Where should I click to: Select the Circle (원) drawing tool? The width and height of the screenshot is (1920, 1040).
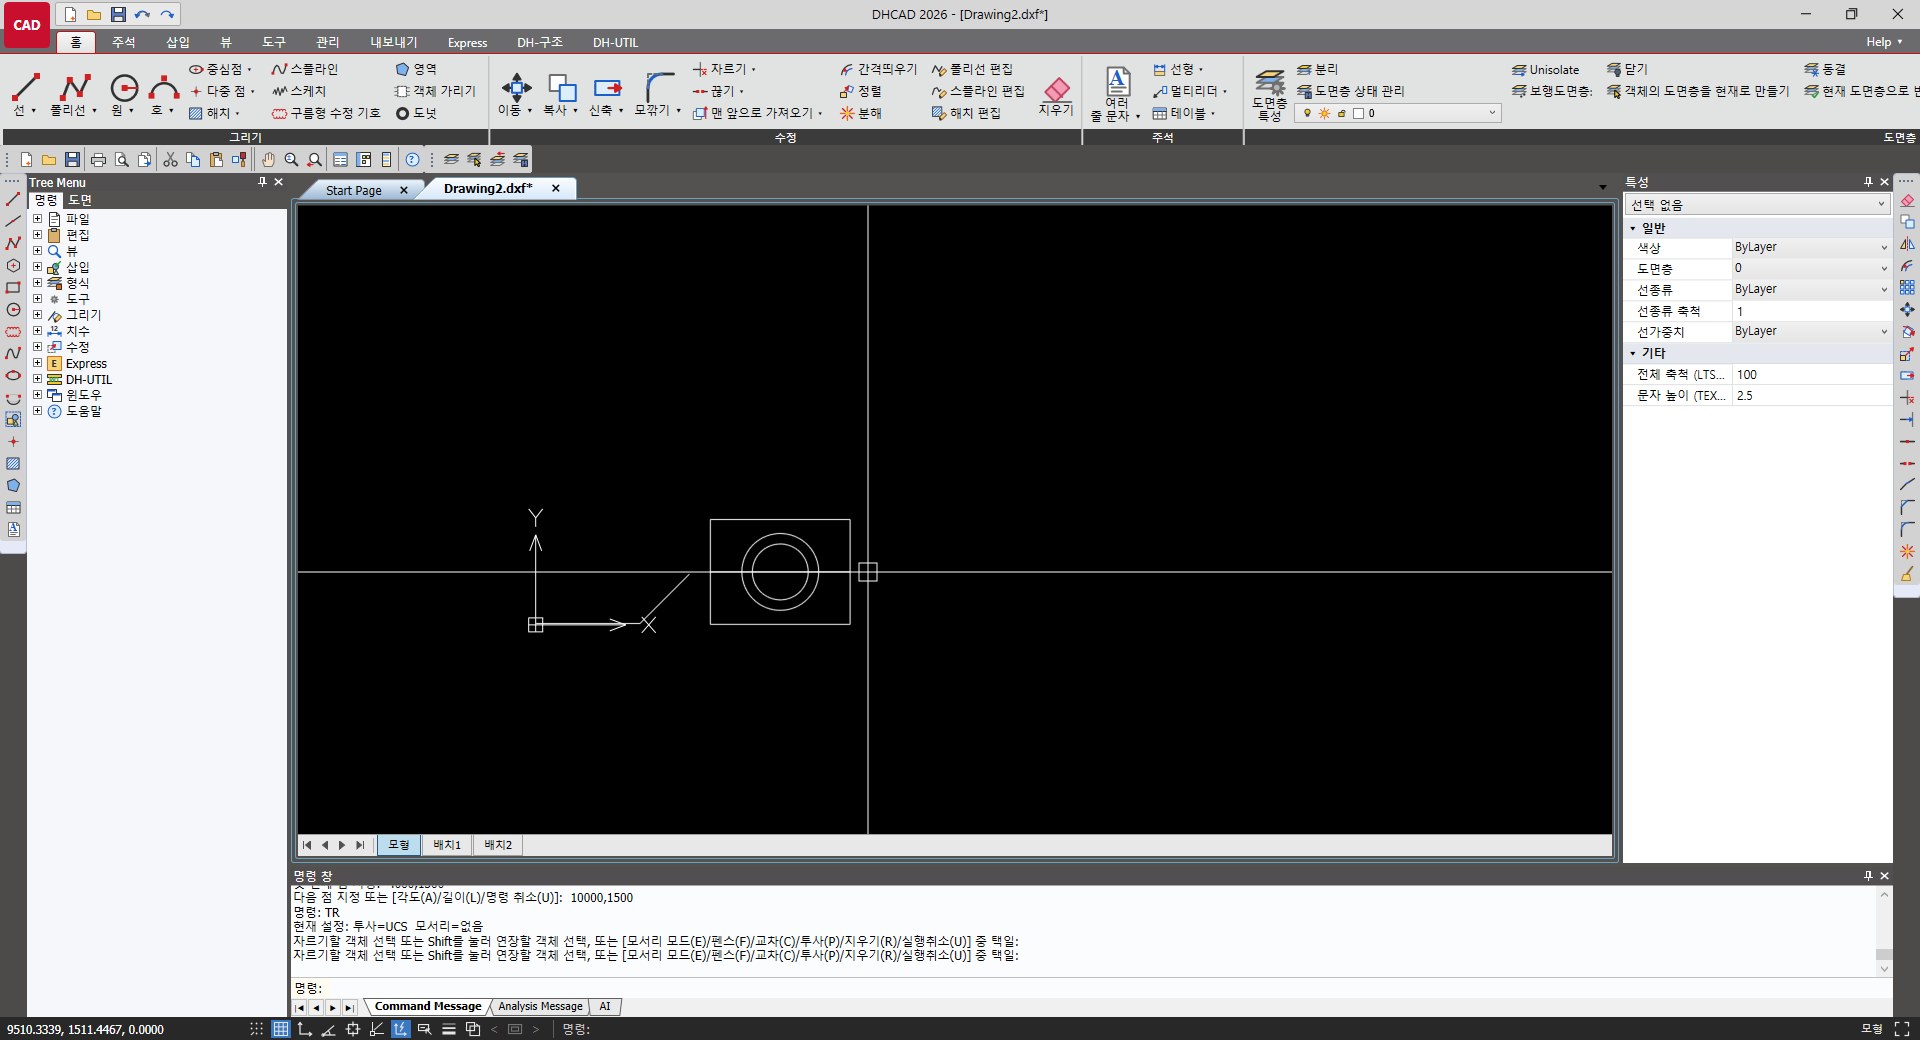coord(124,94)
